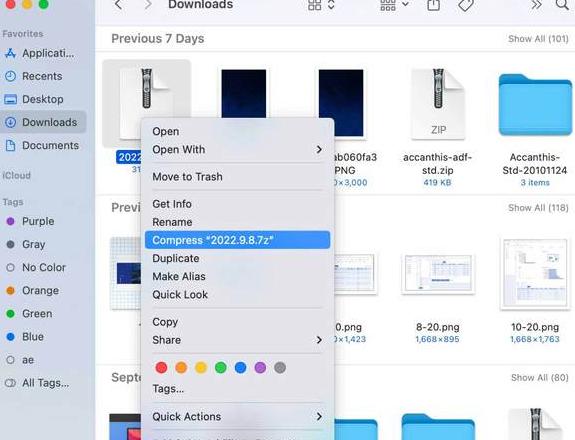Select Recents in the sidebar

[x=34, y=76]
